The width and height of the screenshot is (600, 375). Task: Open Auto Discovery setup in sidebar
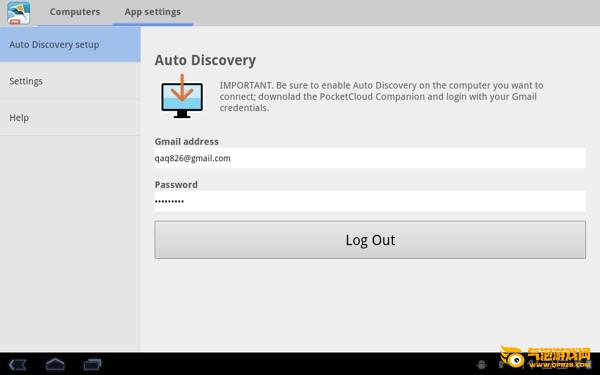pyautogui.click(x=70, y=44)
